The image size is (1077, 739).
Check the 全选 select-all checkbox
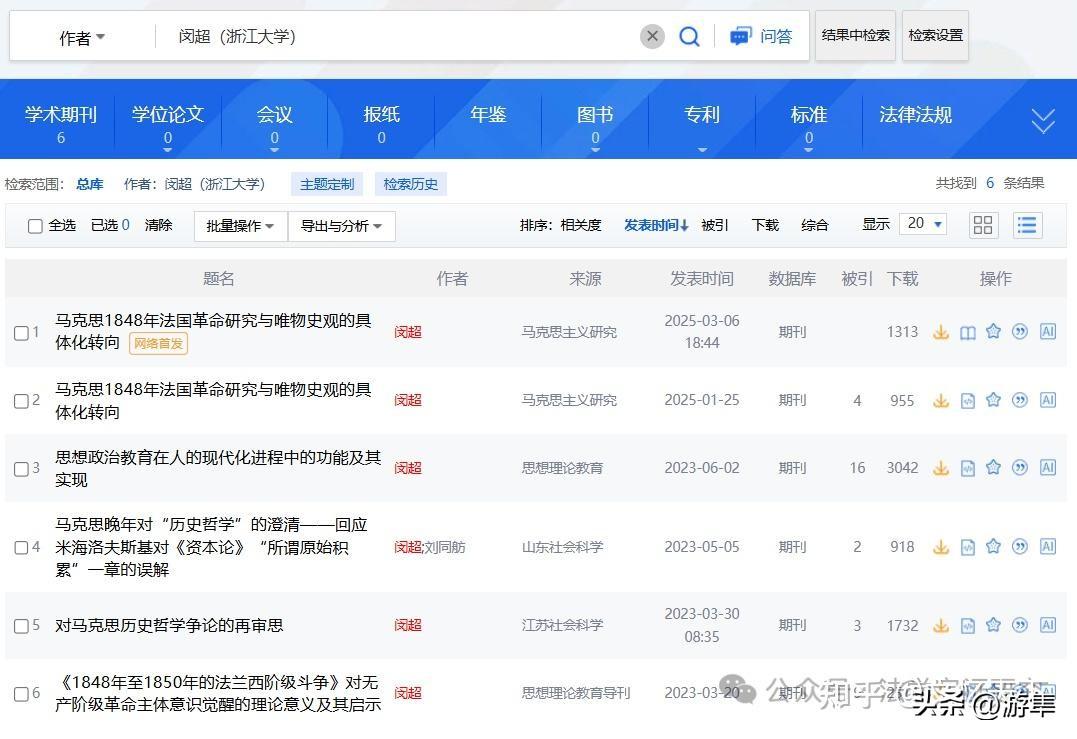click(x=35, y=226)
